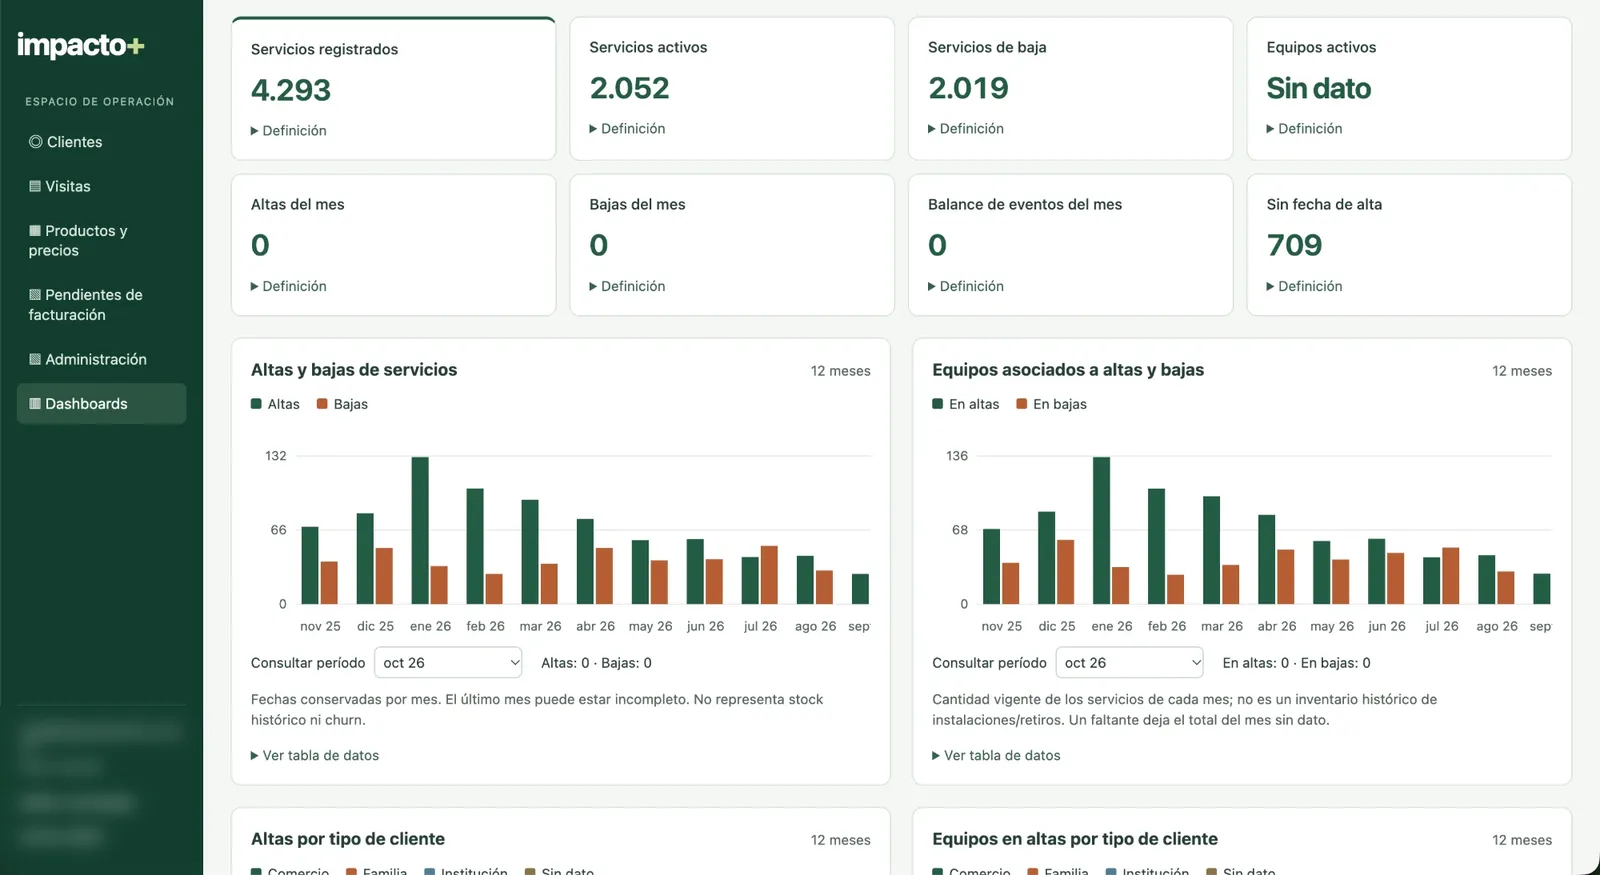Click the tallest green bar above ene 26 in Altas y bajas de servicios
The height and width of the screenshot is (875, 1600).
(420, 530)
